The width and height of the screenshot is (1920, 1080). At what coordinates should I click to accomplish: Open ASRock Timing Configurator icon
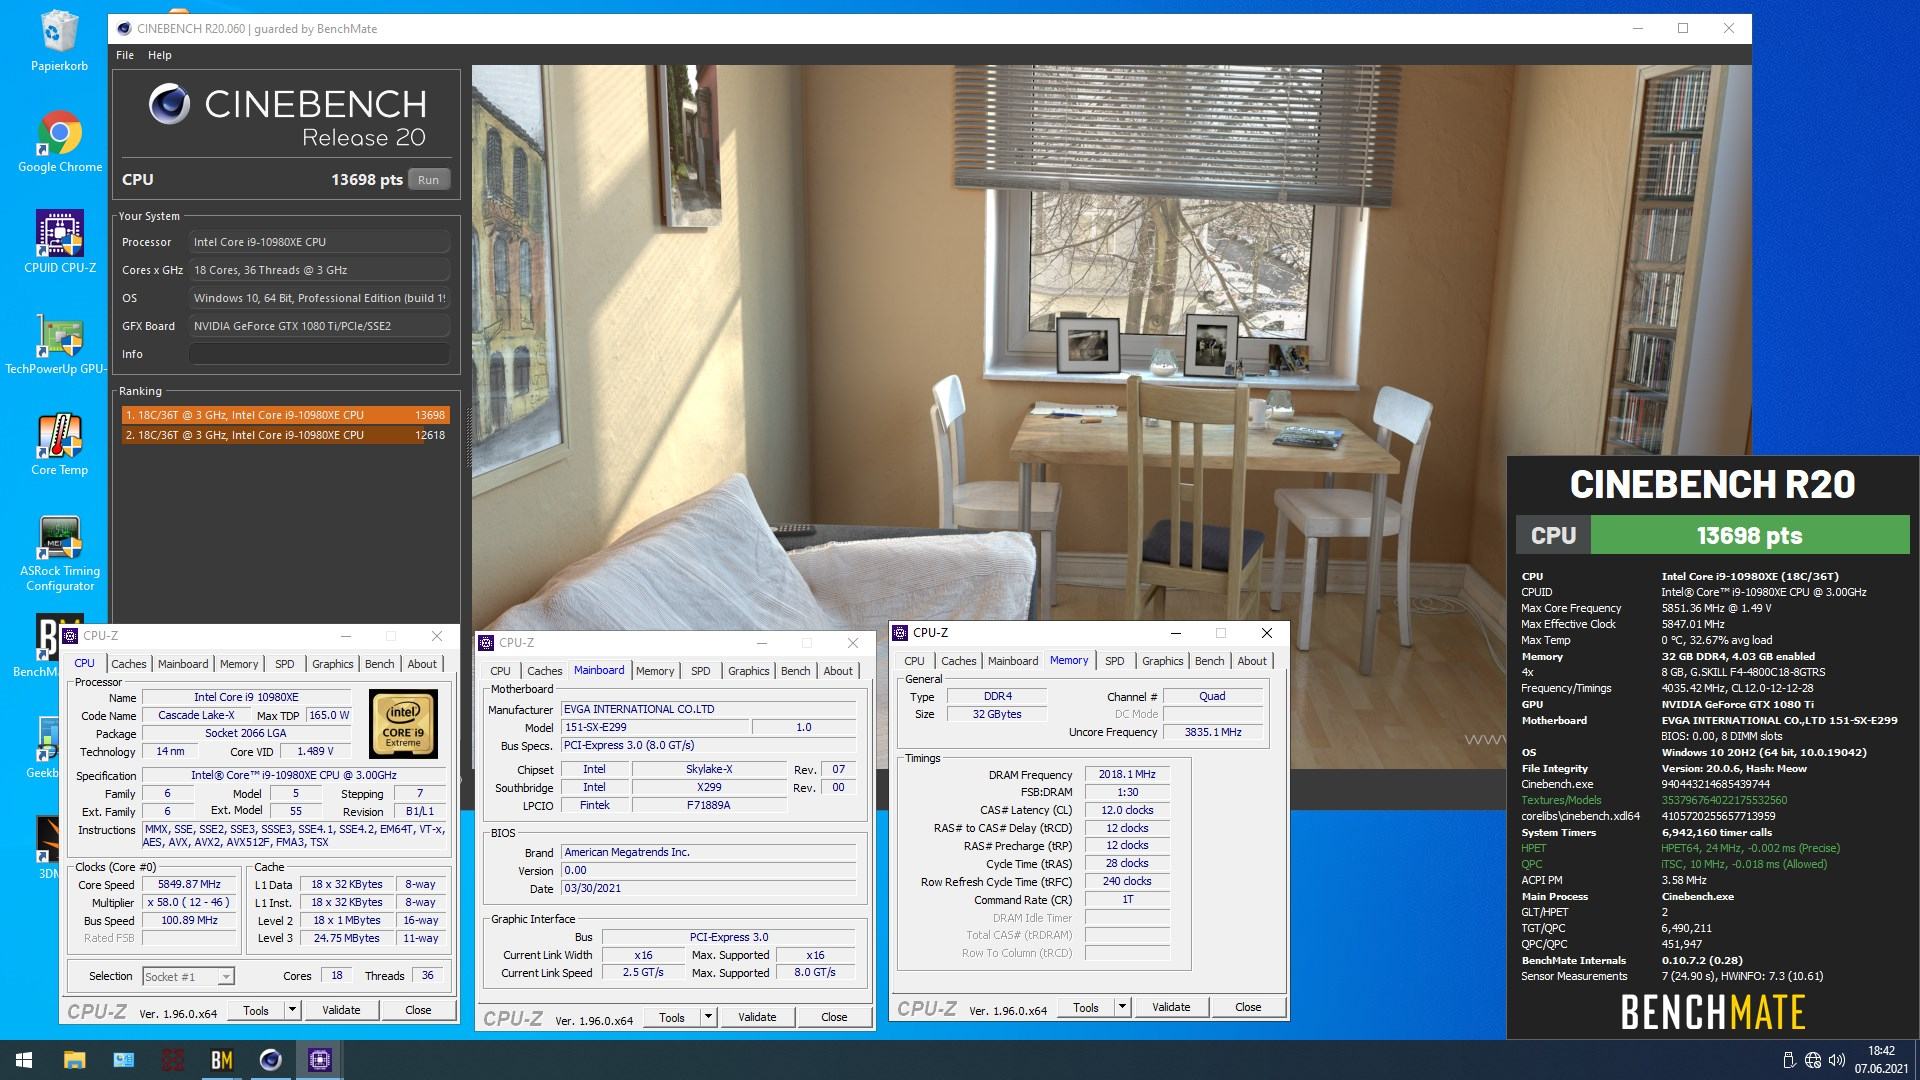pyautogui.click(x=60, y=553)
